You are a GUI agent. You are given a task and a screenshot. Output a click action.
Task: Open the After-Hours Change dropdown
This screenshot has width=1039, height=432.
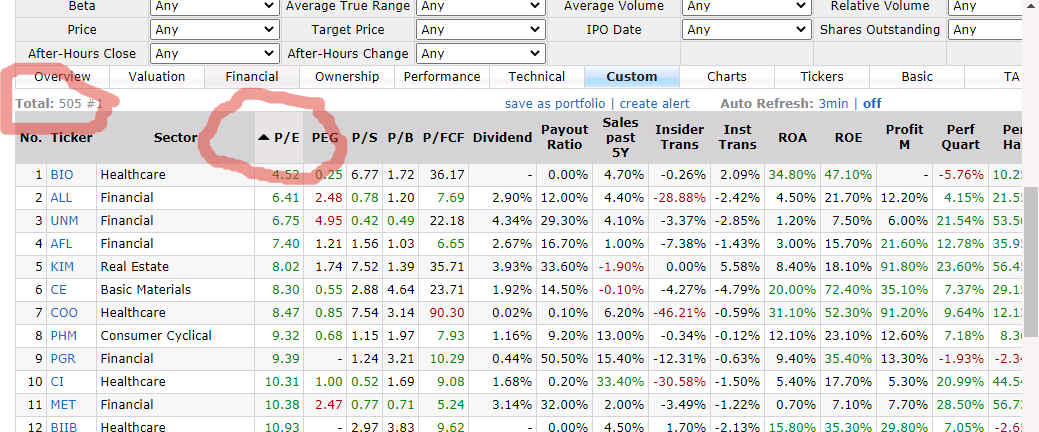tap(481, 54)
